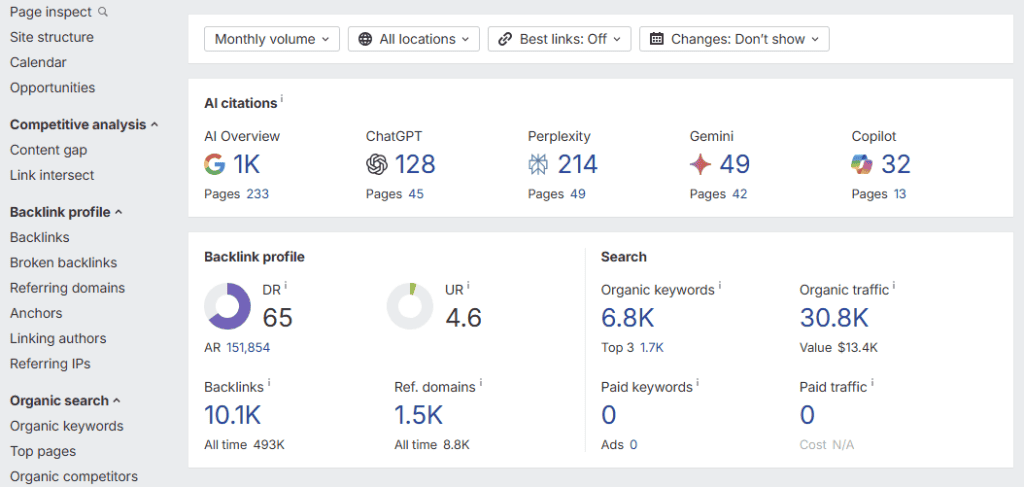Click the info icon beside the Backlinks metric
Image resolution: width=1024 pixels, height=487 pixels.
[x=269, y=383]
